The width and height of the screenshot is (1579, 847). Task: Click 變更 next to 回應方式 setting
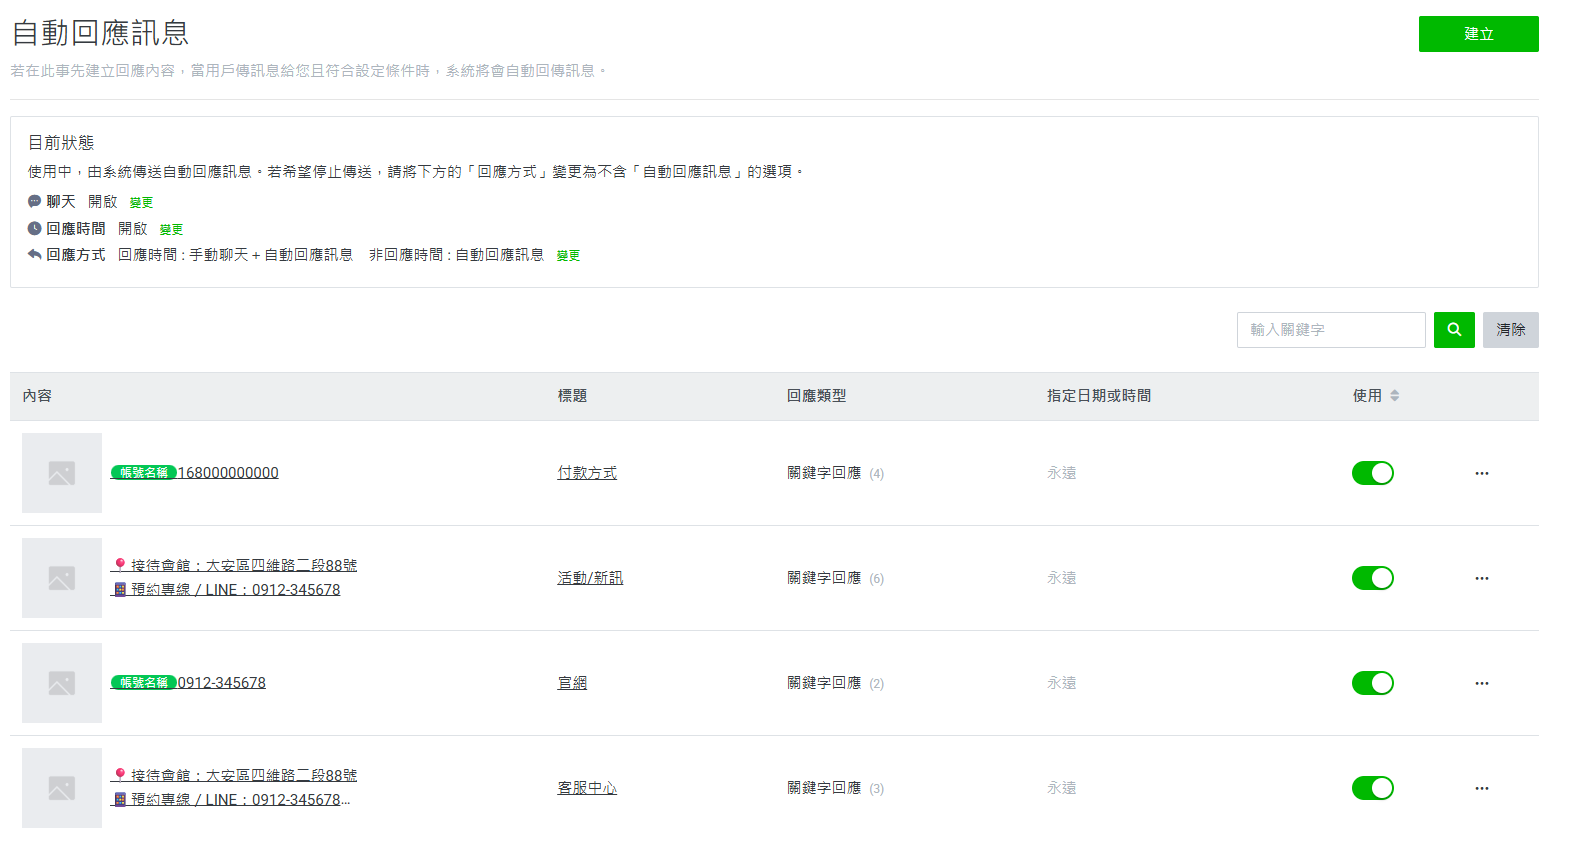point(568,256)
